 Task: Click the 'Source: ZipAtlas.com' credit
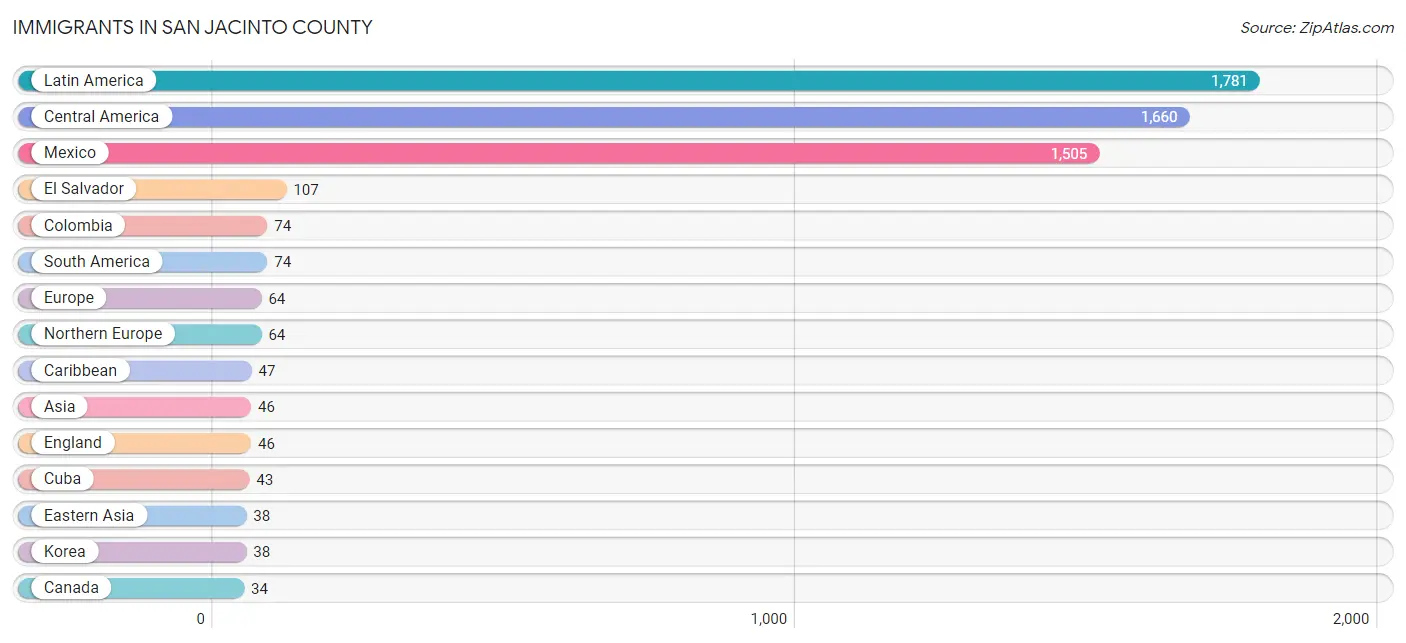pyautogui.click(x=1317, y=28)
